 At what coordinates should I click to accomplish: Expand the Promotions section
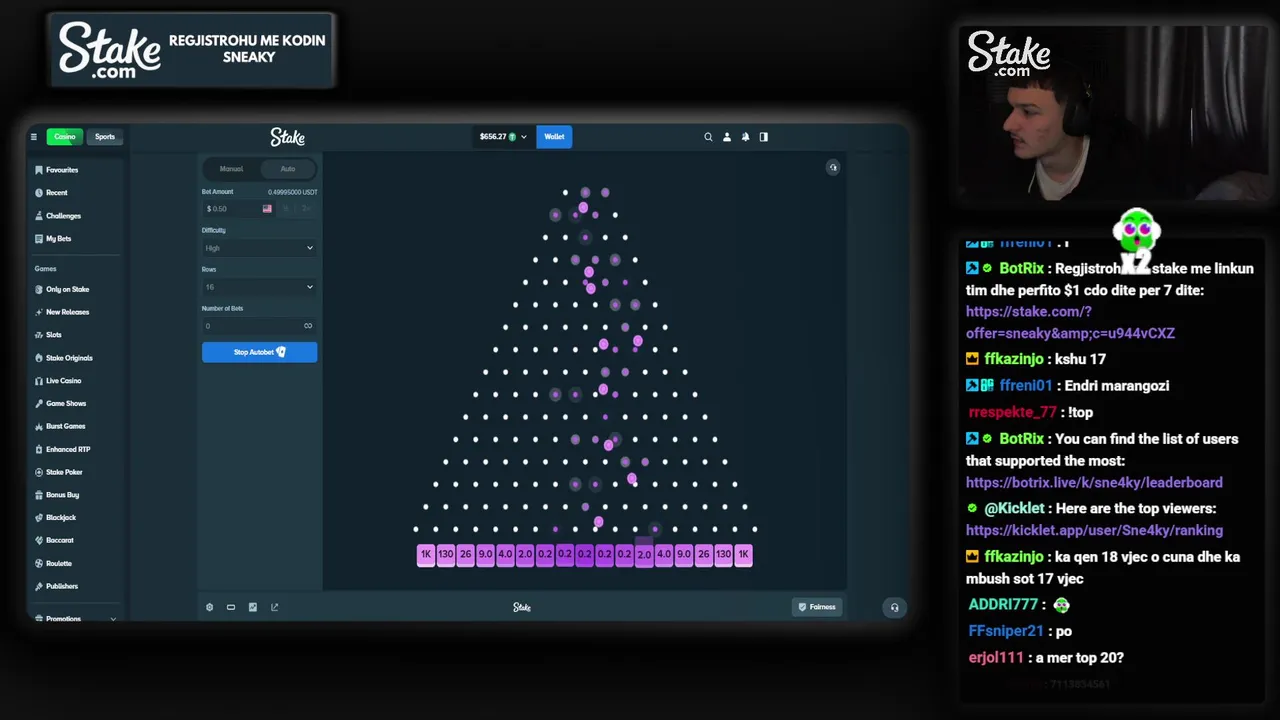pos(75,619)
